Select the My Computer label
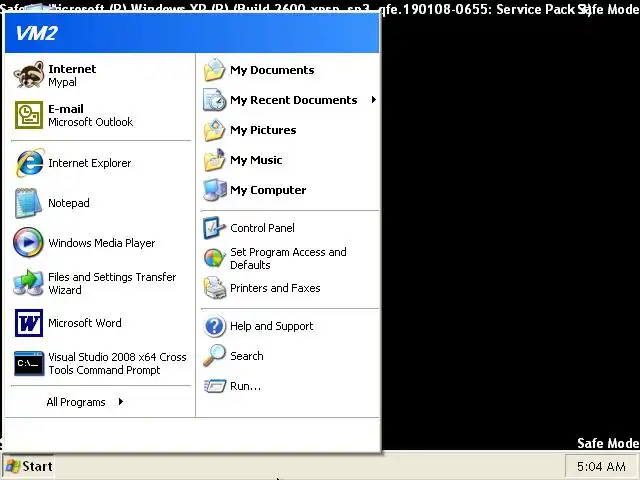Viewport: 640px width, 480px height. click(x=268, y=190)
